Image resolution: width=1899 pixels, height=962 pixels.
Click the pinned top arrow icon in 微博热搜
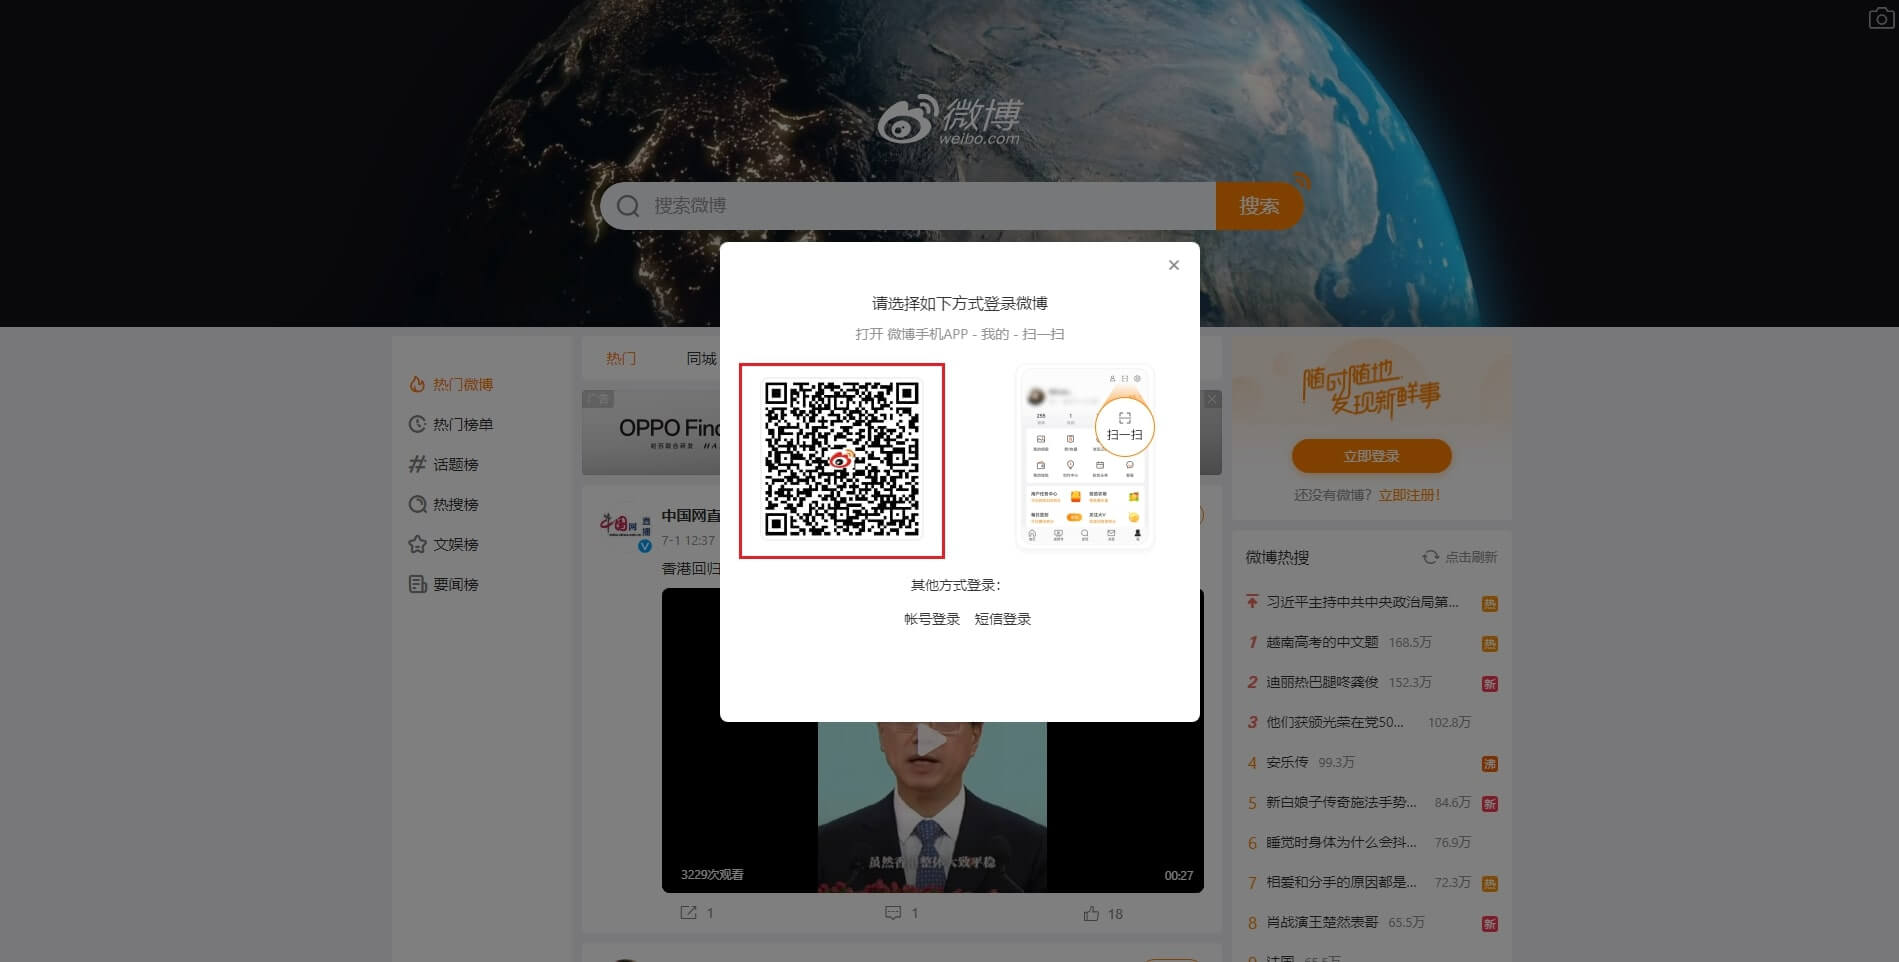(x=1252, y=602)
